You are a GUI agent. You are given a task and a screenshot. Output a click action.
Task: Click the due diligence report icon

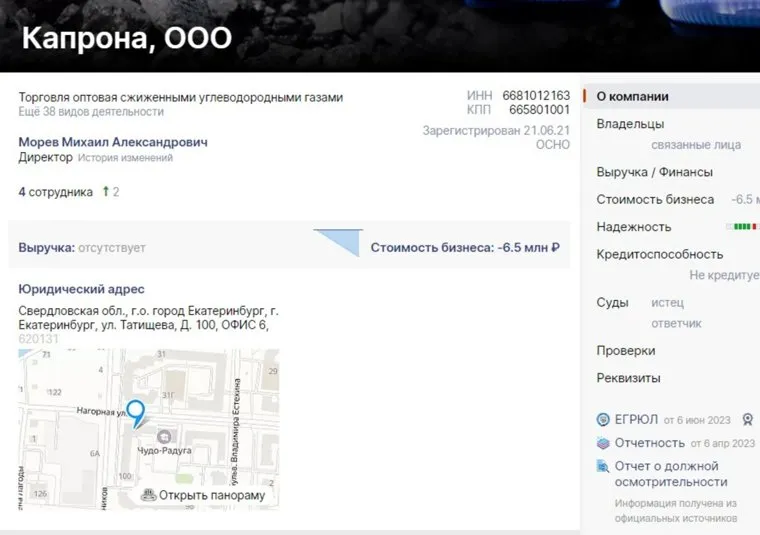point(603,466)
